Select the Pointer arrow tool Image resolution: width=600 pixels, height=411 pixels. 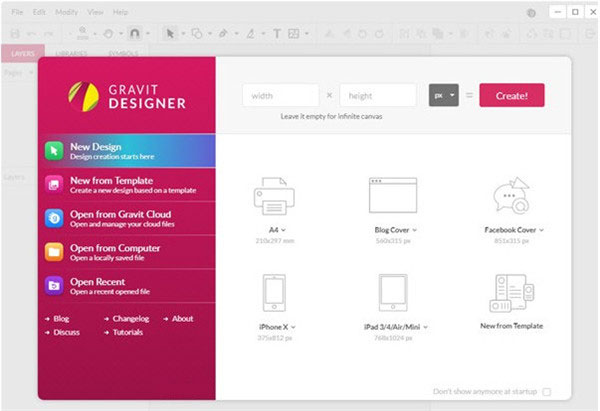[170, 34]
